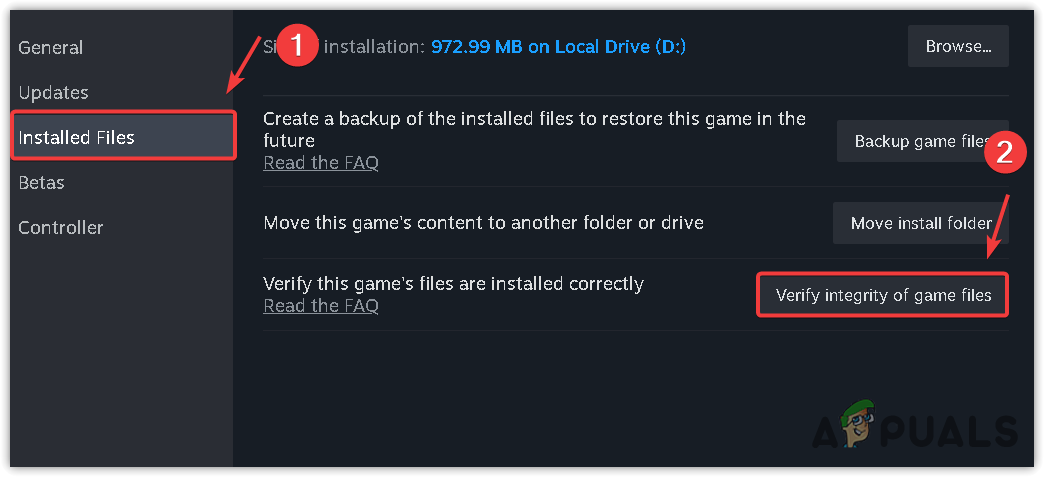Switch to the Updates tab
The width and height of the screenshot is (1044, 477).
(x=54, y=93)
